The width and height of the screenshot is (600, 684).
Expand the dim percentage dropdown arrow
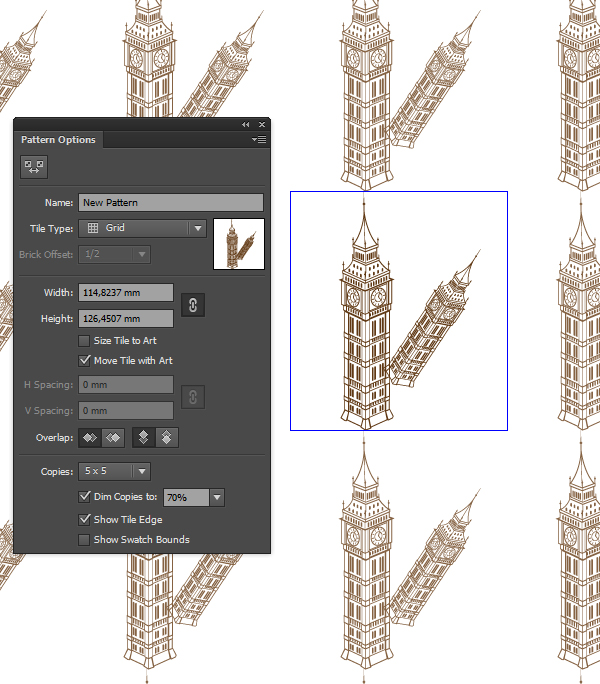click(217, 498)
